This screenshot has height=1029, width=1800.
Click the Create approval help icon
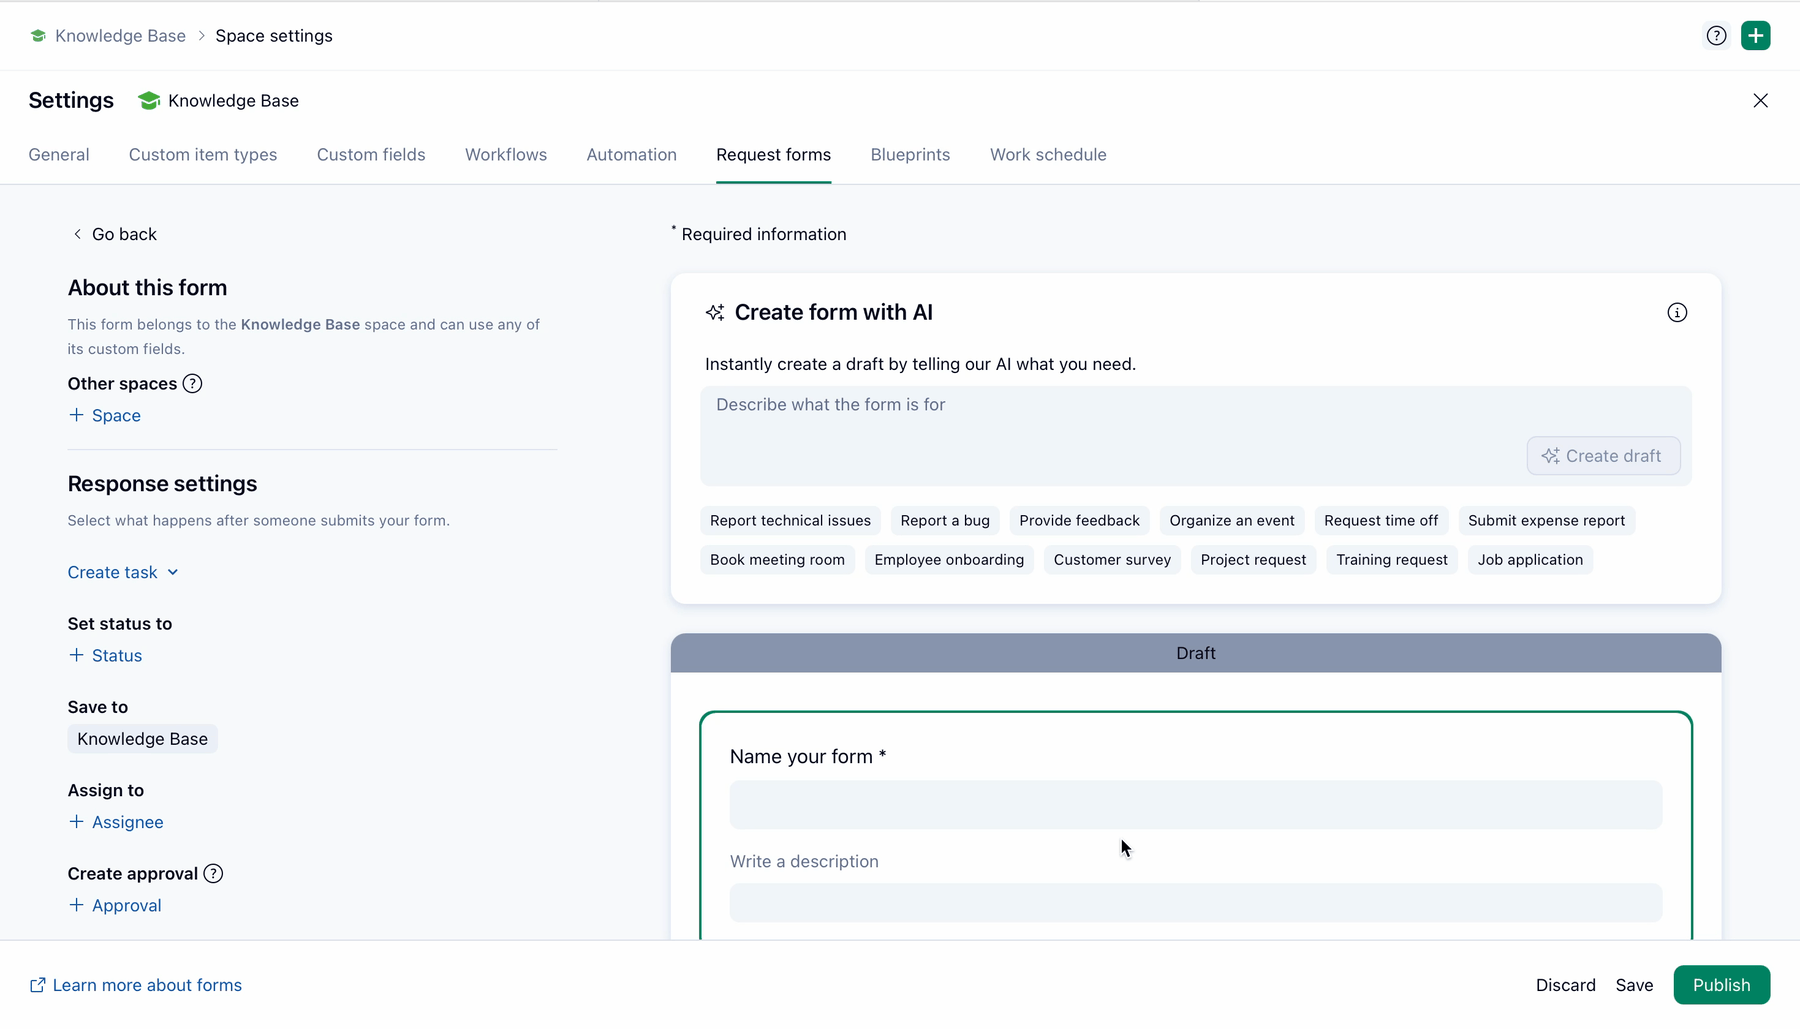[213, 874]
